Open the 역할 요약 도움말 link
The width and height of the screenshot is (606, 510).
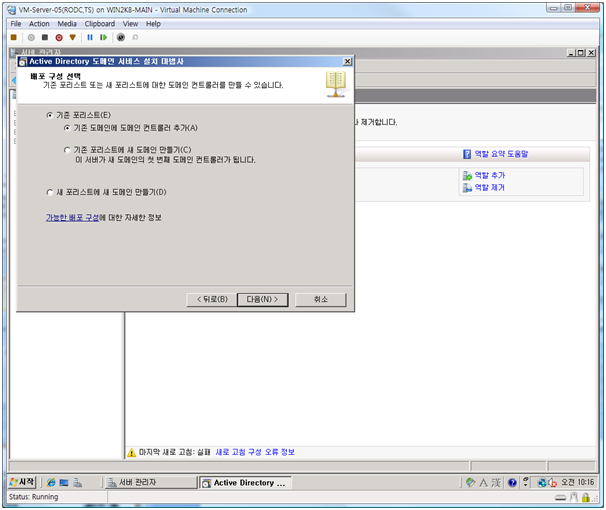[501, 154]
